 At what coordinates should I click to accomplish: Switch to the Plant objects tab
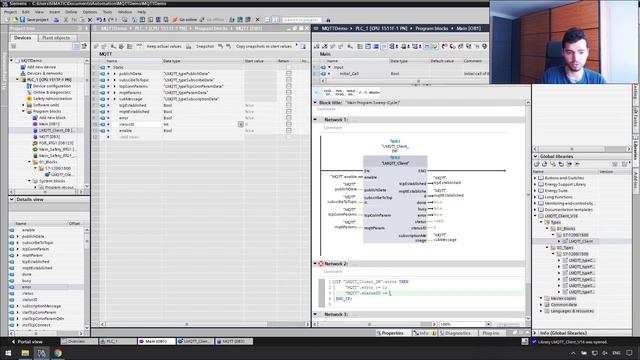(56, 38)
